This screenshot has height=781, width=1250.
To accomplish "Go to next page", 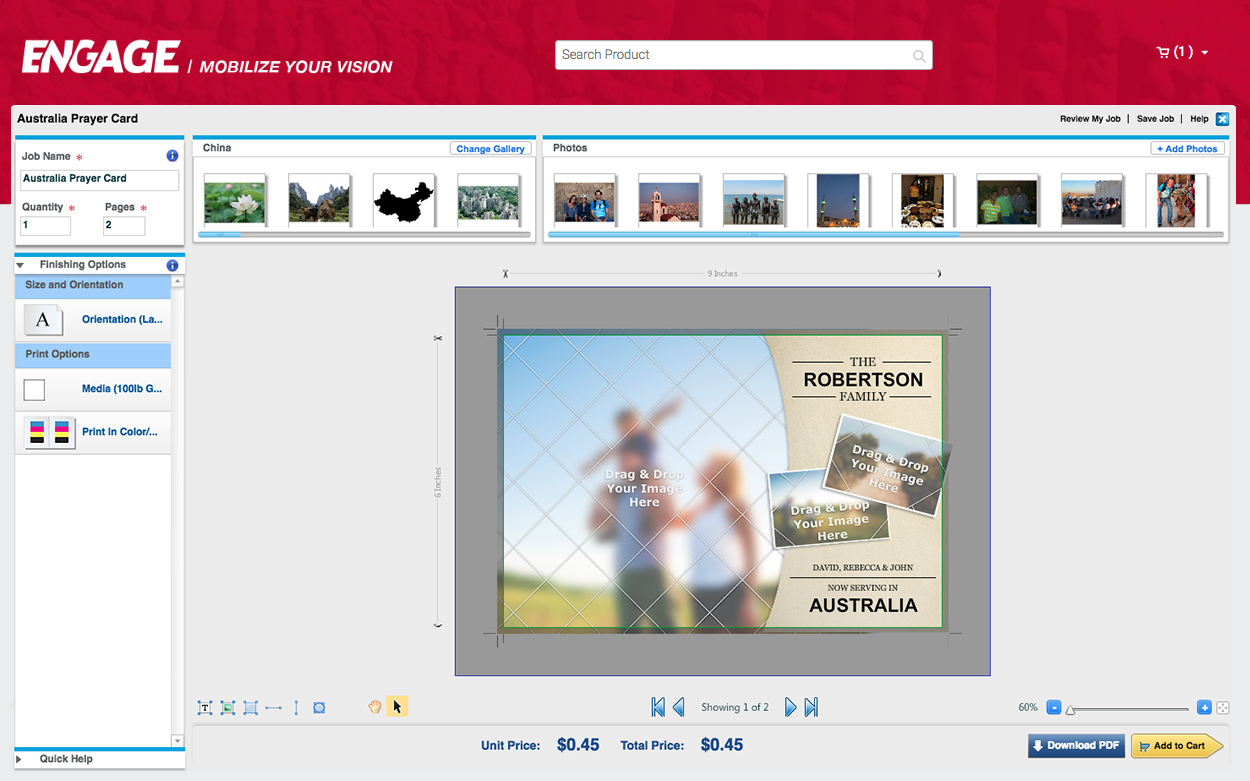I will point(790,707).
